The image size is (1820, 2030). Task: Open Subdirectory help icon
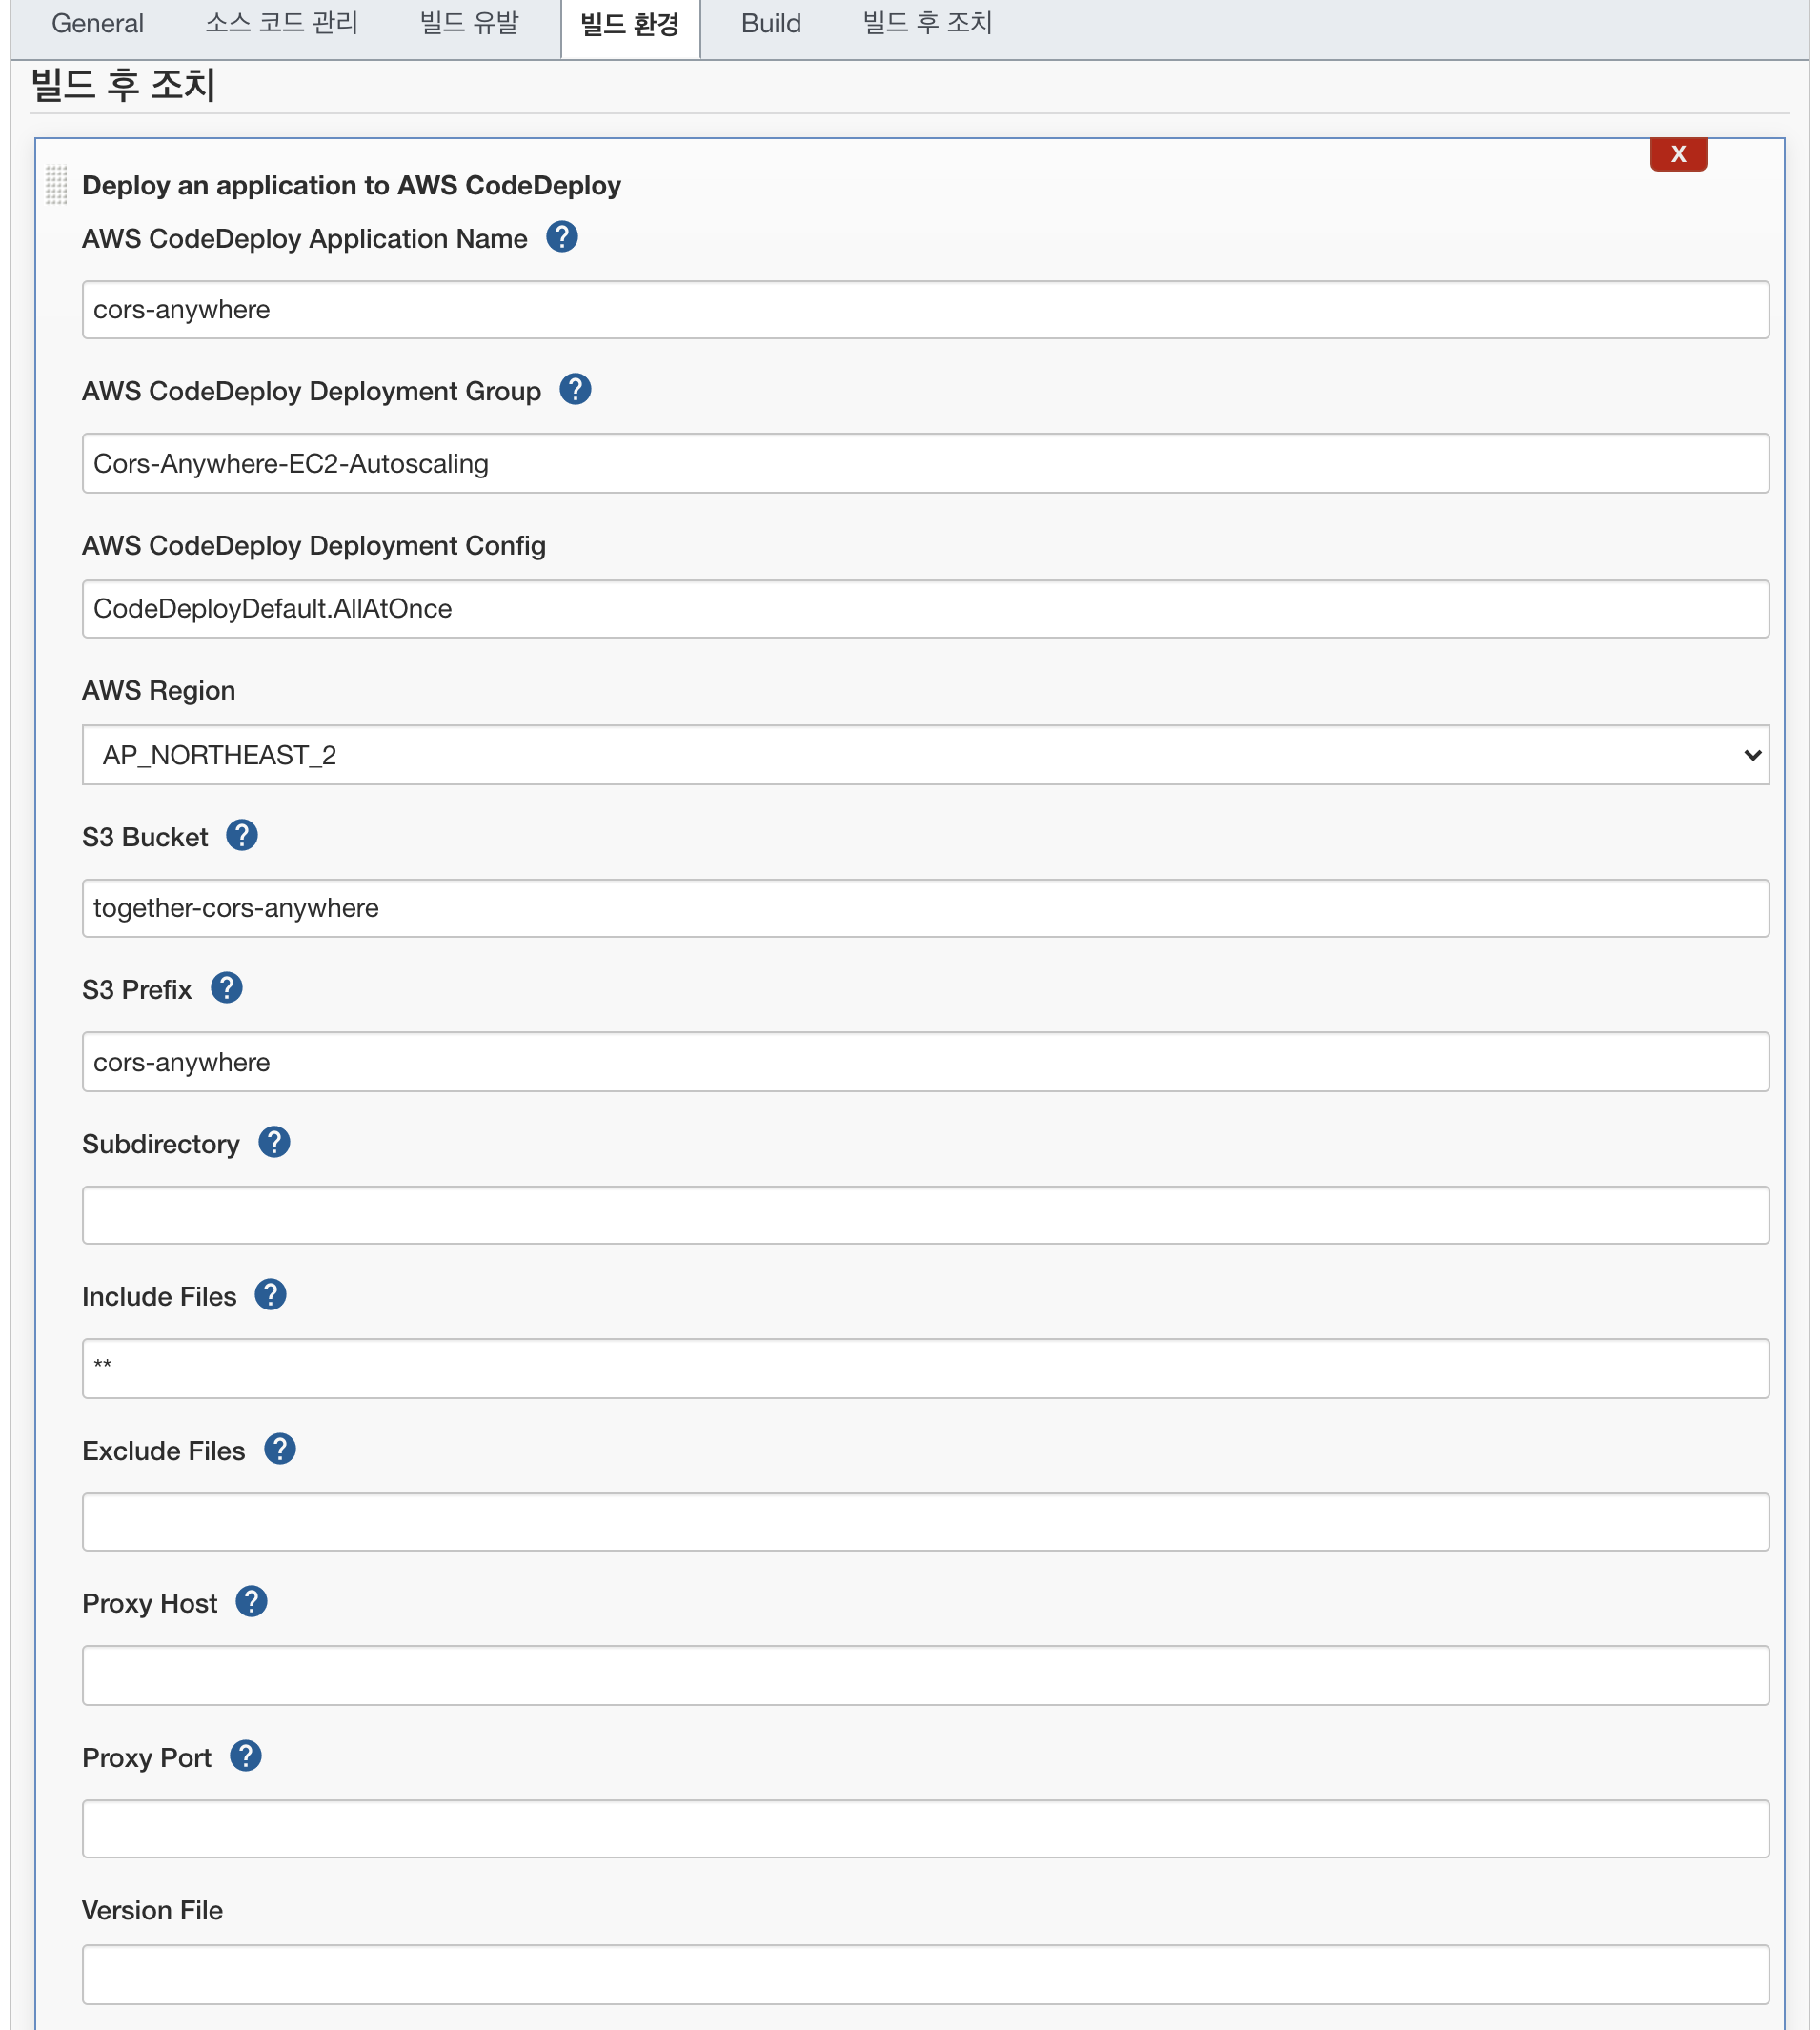(274, 1142)
